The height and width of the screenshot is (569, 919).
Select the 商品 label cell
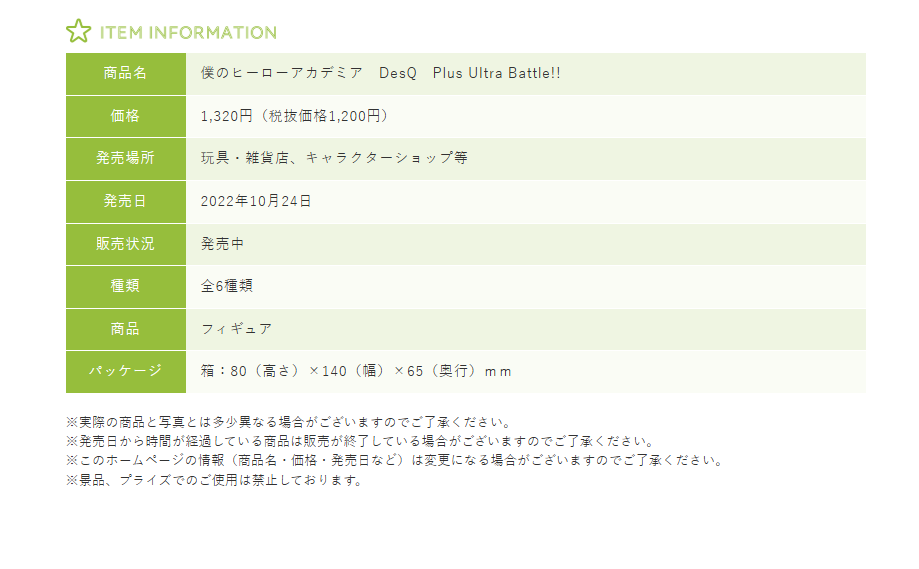[125, 328]
